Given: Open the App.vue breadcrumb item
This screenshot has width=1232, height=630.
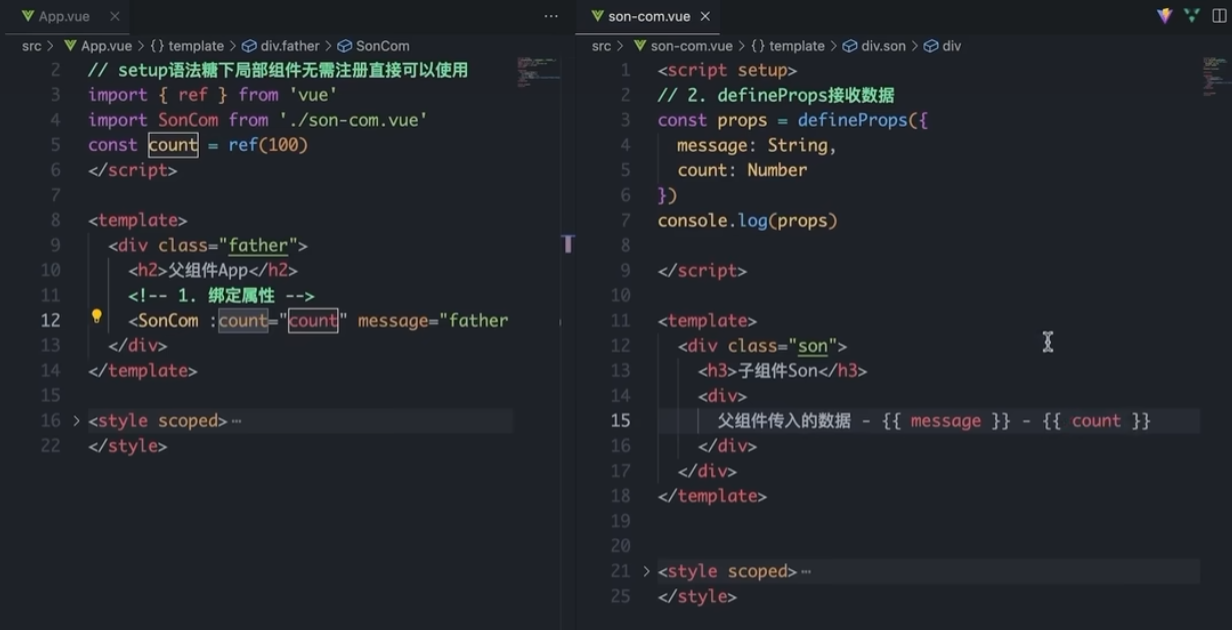Looking at the screenshot, I should point(97,46).
